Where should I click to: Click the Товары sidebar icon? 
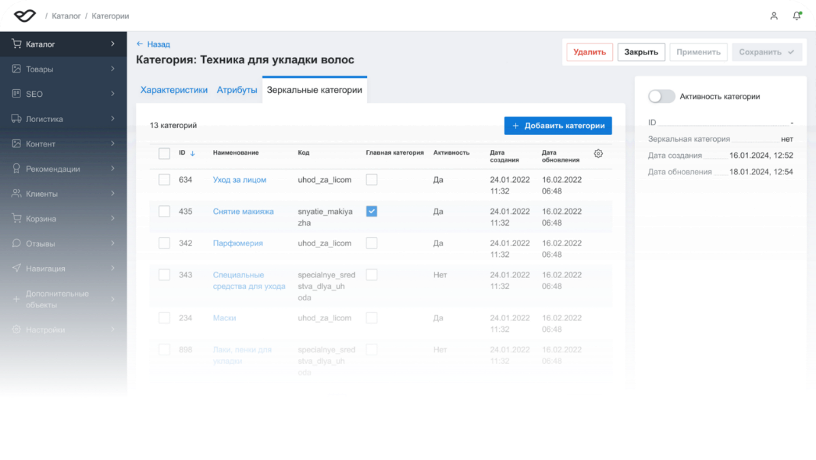(17, 69)
